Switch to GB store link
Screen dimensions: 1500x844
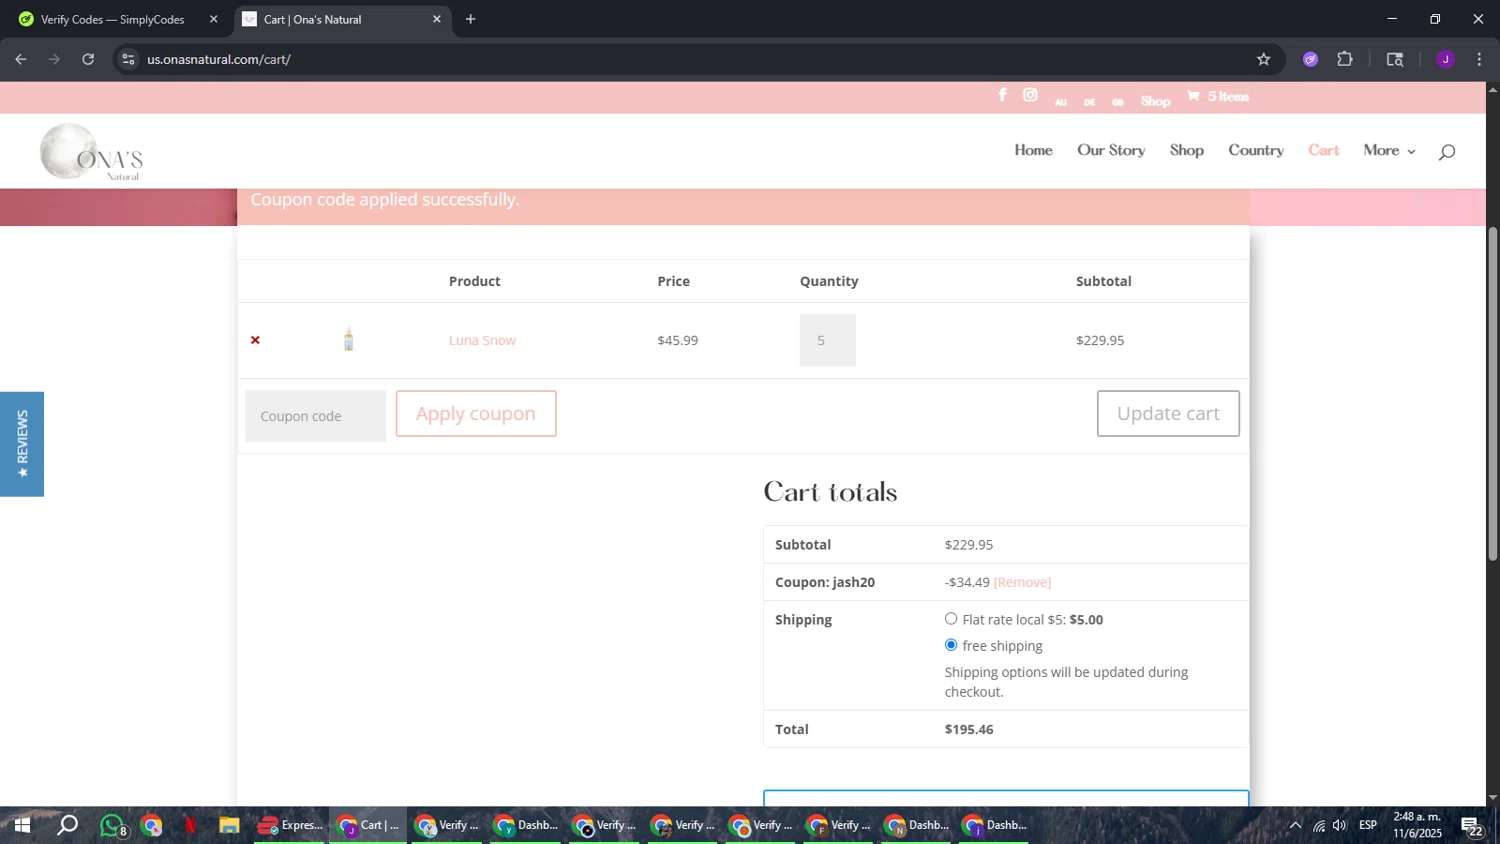coord(1118,102)
